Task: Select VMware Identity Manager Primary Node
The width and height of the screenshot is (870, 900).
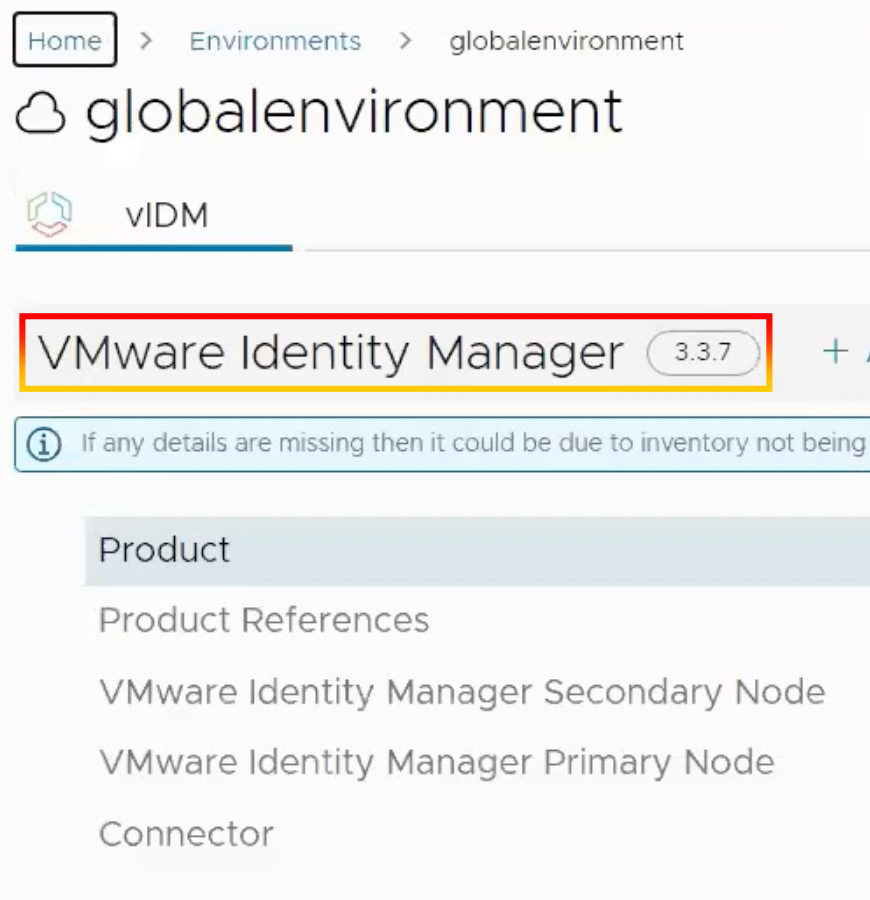Action: (437, 763)
